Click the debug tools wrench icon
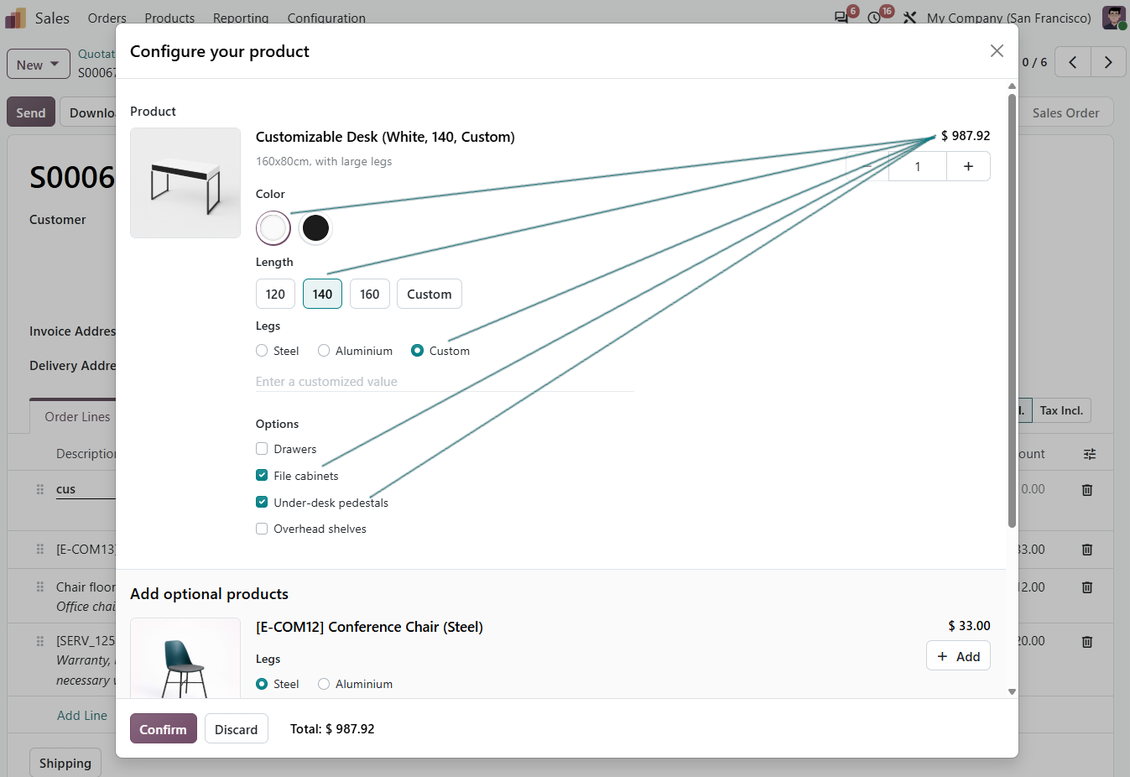This screenshot has width=1130, height=777. (x=909, y=17)
